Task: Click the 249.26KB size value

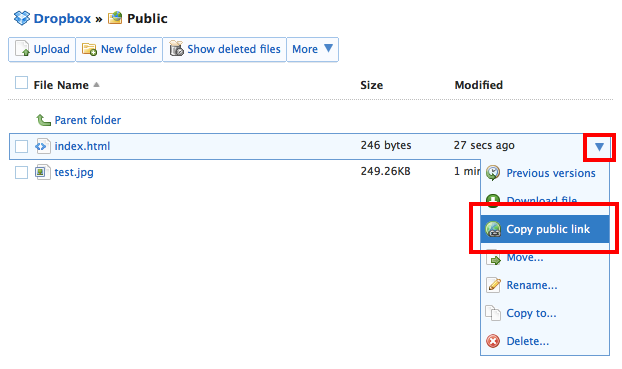Action: pyautogui.click(x=386, y=171)
